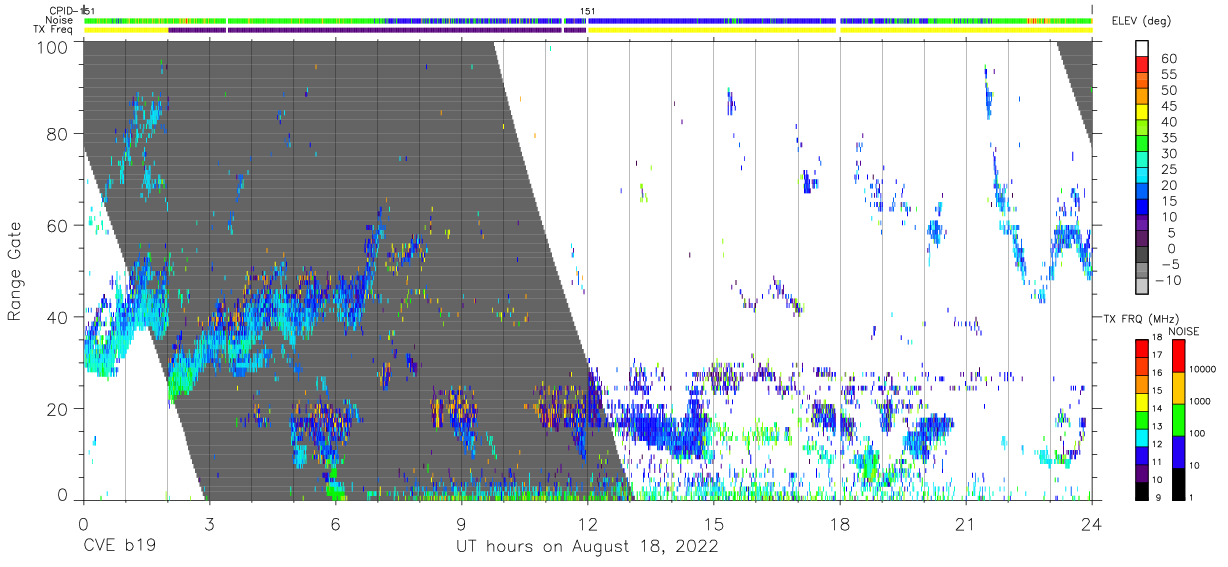Click the green 13-14 MHz swatch in TX FRQ colorbar
Screen dimensions: 1228x567
click(1142, 420)
